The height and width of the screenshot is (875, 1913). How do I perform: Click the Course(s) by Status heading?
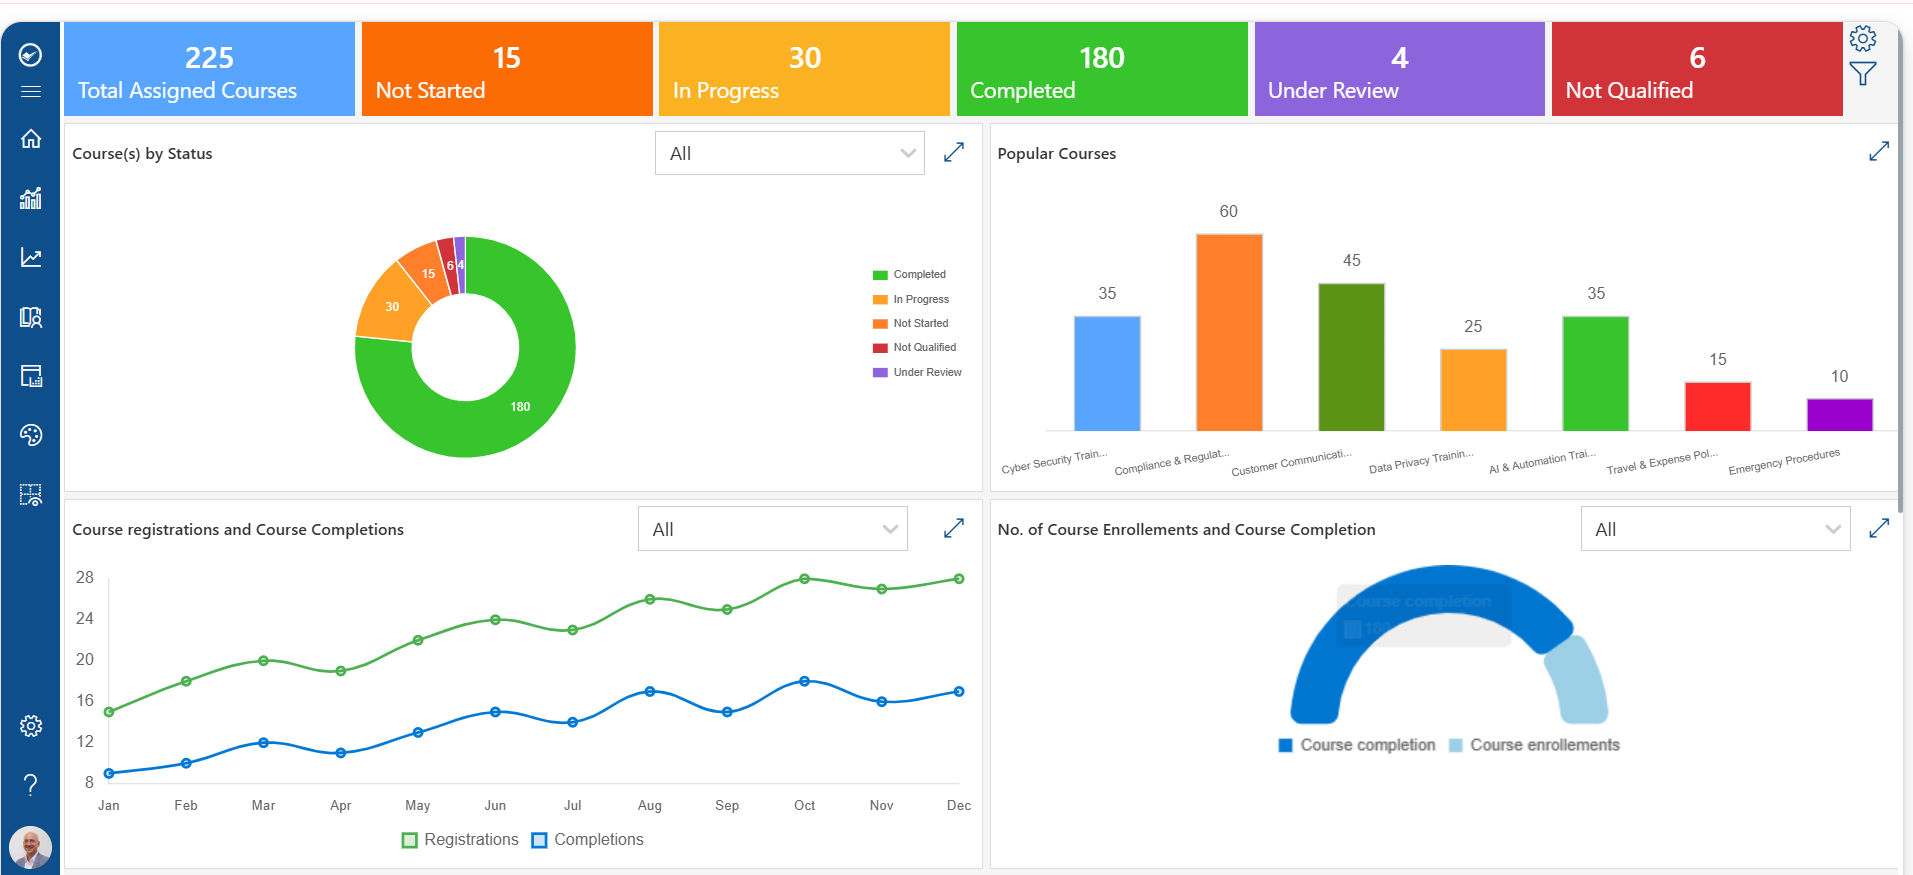tap(142, 153)
